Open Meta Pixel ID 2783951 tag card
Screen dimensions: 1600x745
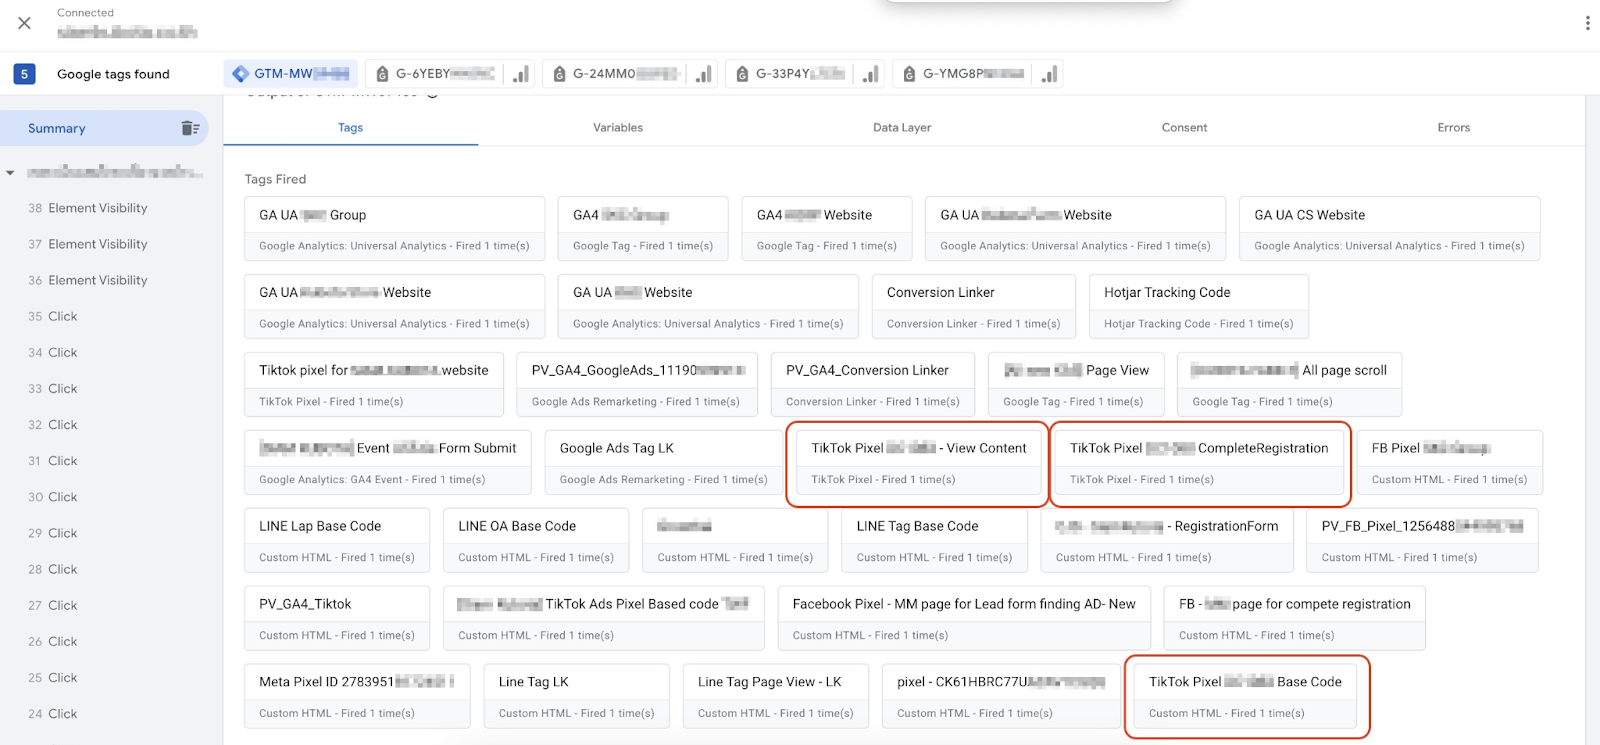tap(357, 697)
